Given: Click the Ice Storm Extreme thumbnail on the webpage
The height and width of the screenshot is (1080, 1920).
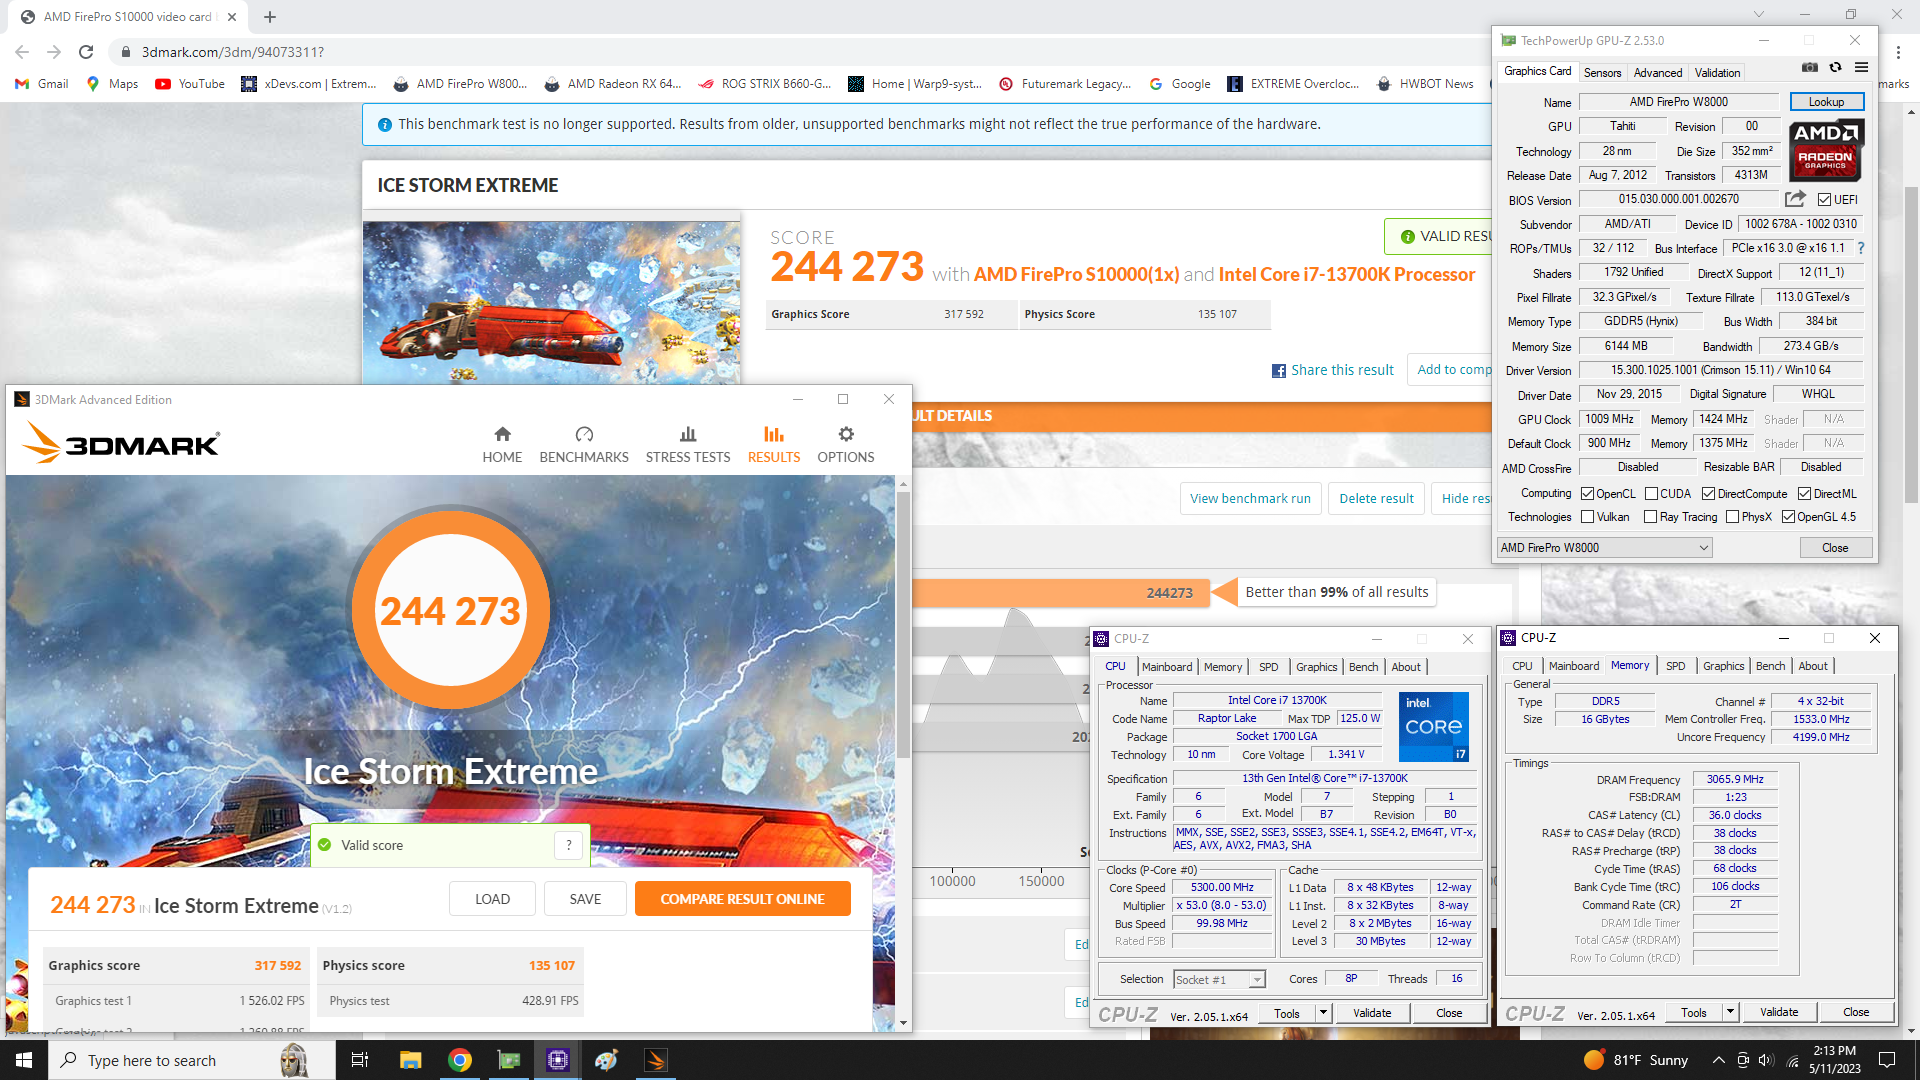Looking at the screenshot, I should [552, 303].
